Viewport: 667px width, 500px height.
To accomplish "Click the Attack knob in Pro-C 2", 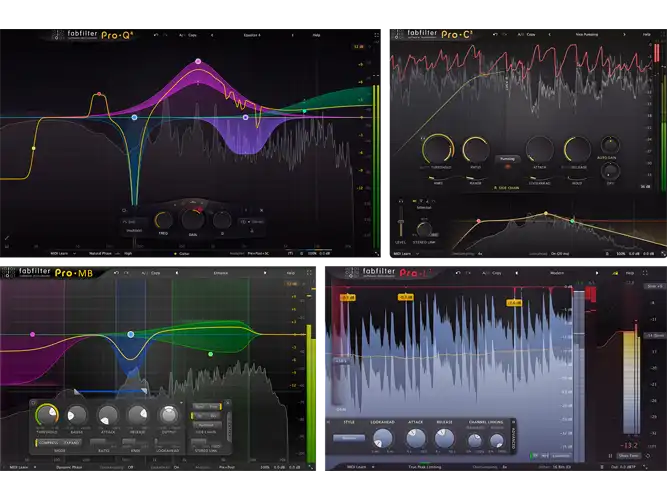I will [540, 150].
